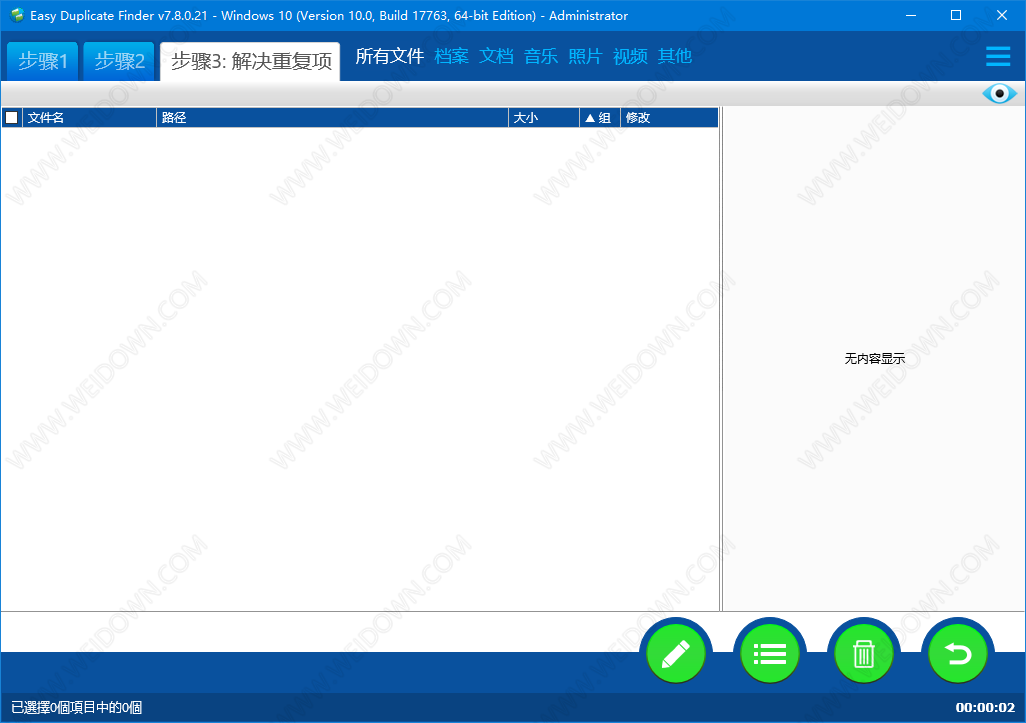Minimize the Easy Duplicate Finder window

pos(911,15)
